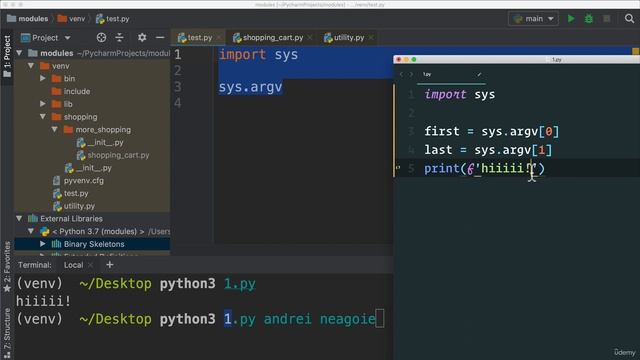Image resolution: width=640 pixels, height=360 pixels.
Task: Add a new terminal session with plus
Action: point(109,265)
